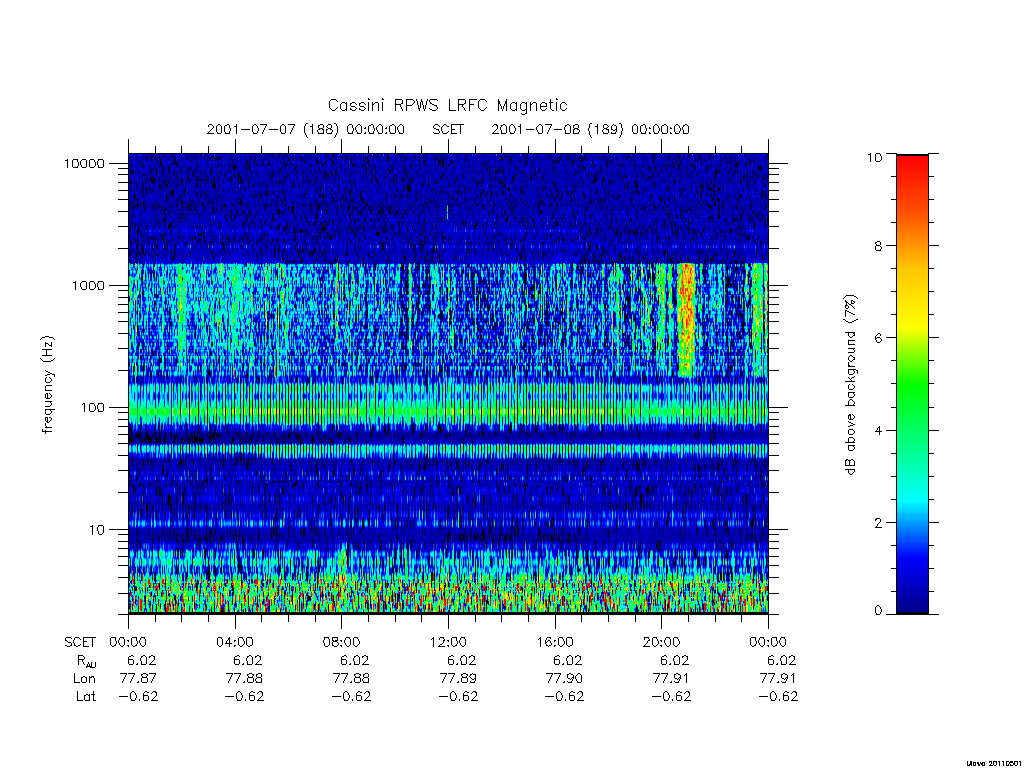Click the intense red burst near 21:00
Screen dimensions: 1024x768
pyautogui.click(x=686, y=320)
